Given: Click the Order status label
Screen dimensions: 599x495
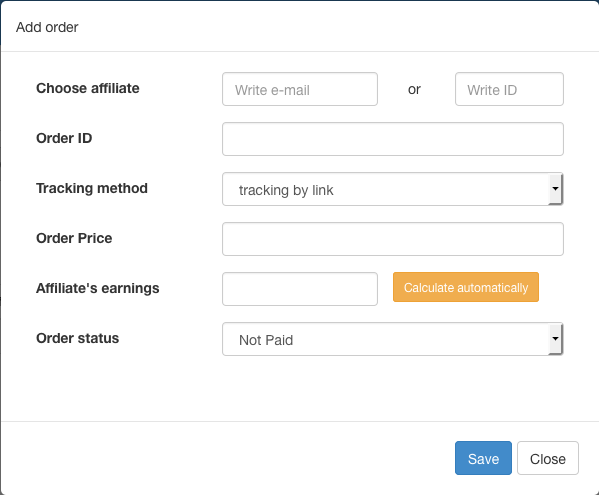Looking at the screenshot, I should coord(78,338).
